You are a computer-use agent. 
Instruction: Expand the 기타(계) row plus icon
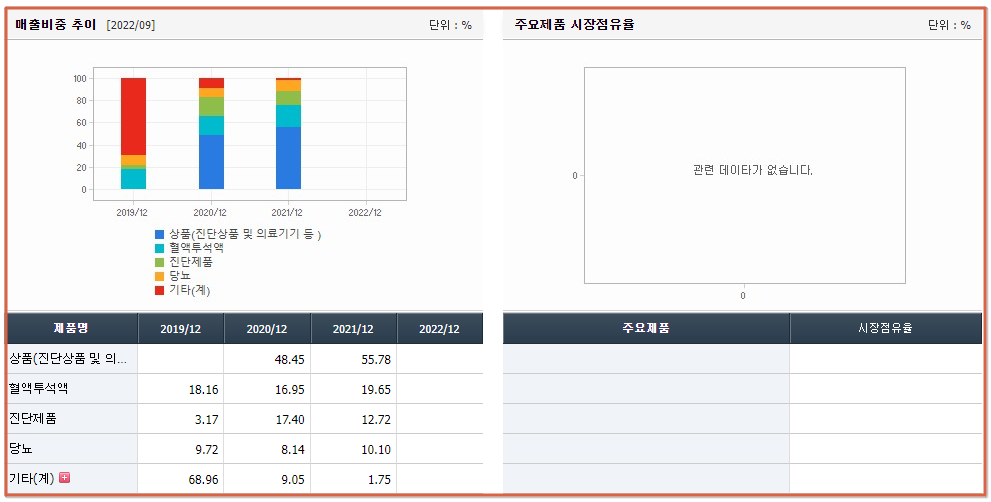[x=64, y=477]
